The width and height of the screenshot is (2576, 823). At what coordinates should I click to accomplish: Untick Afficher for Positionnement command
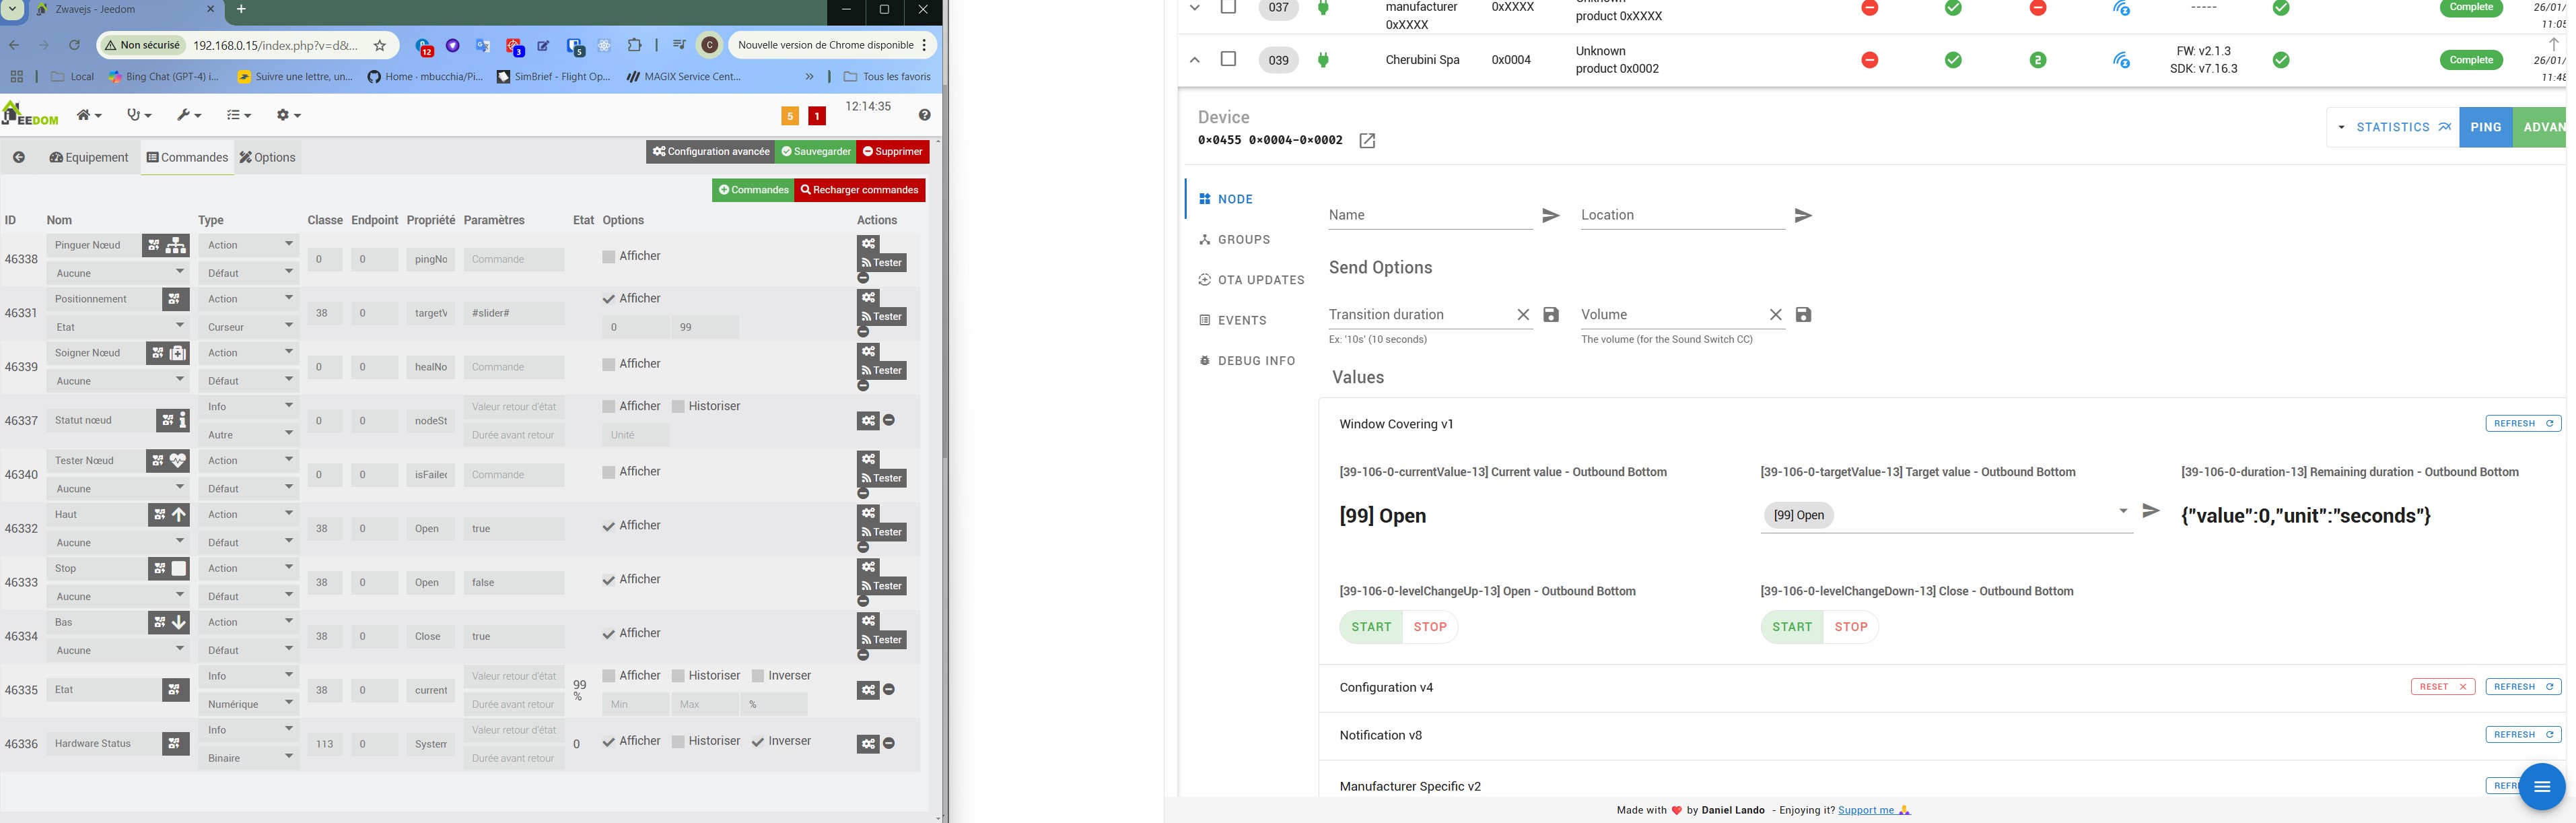click(x=608, y=299)
